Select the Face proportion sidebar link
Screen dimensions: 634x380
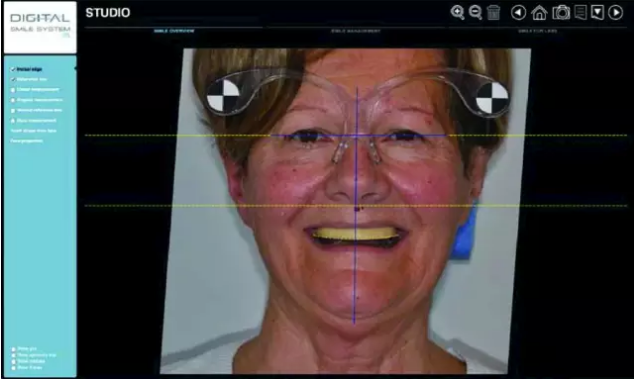click(27, 141)
